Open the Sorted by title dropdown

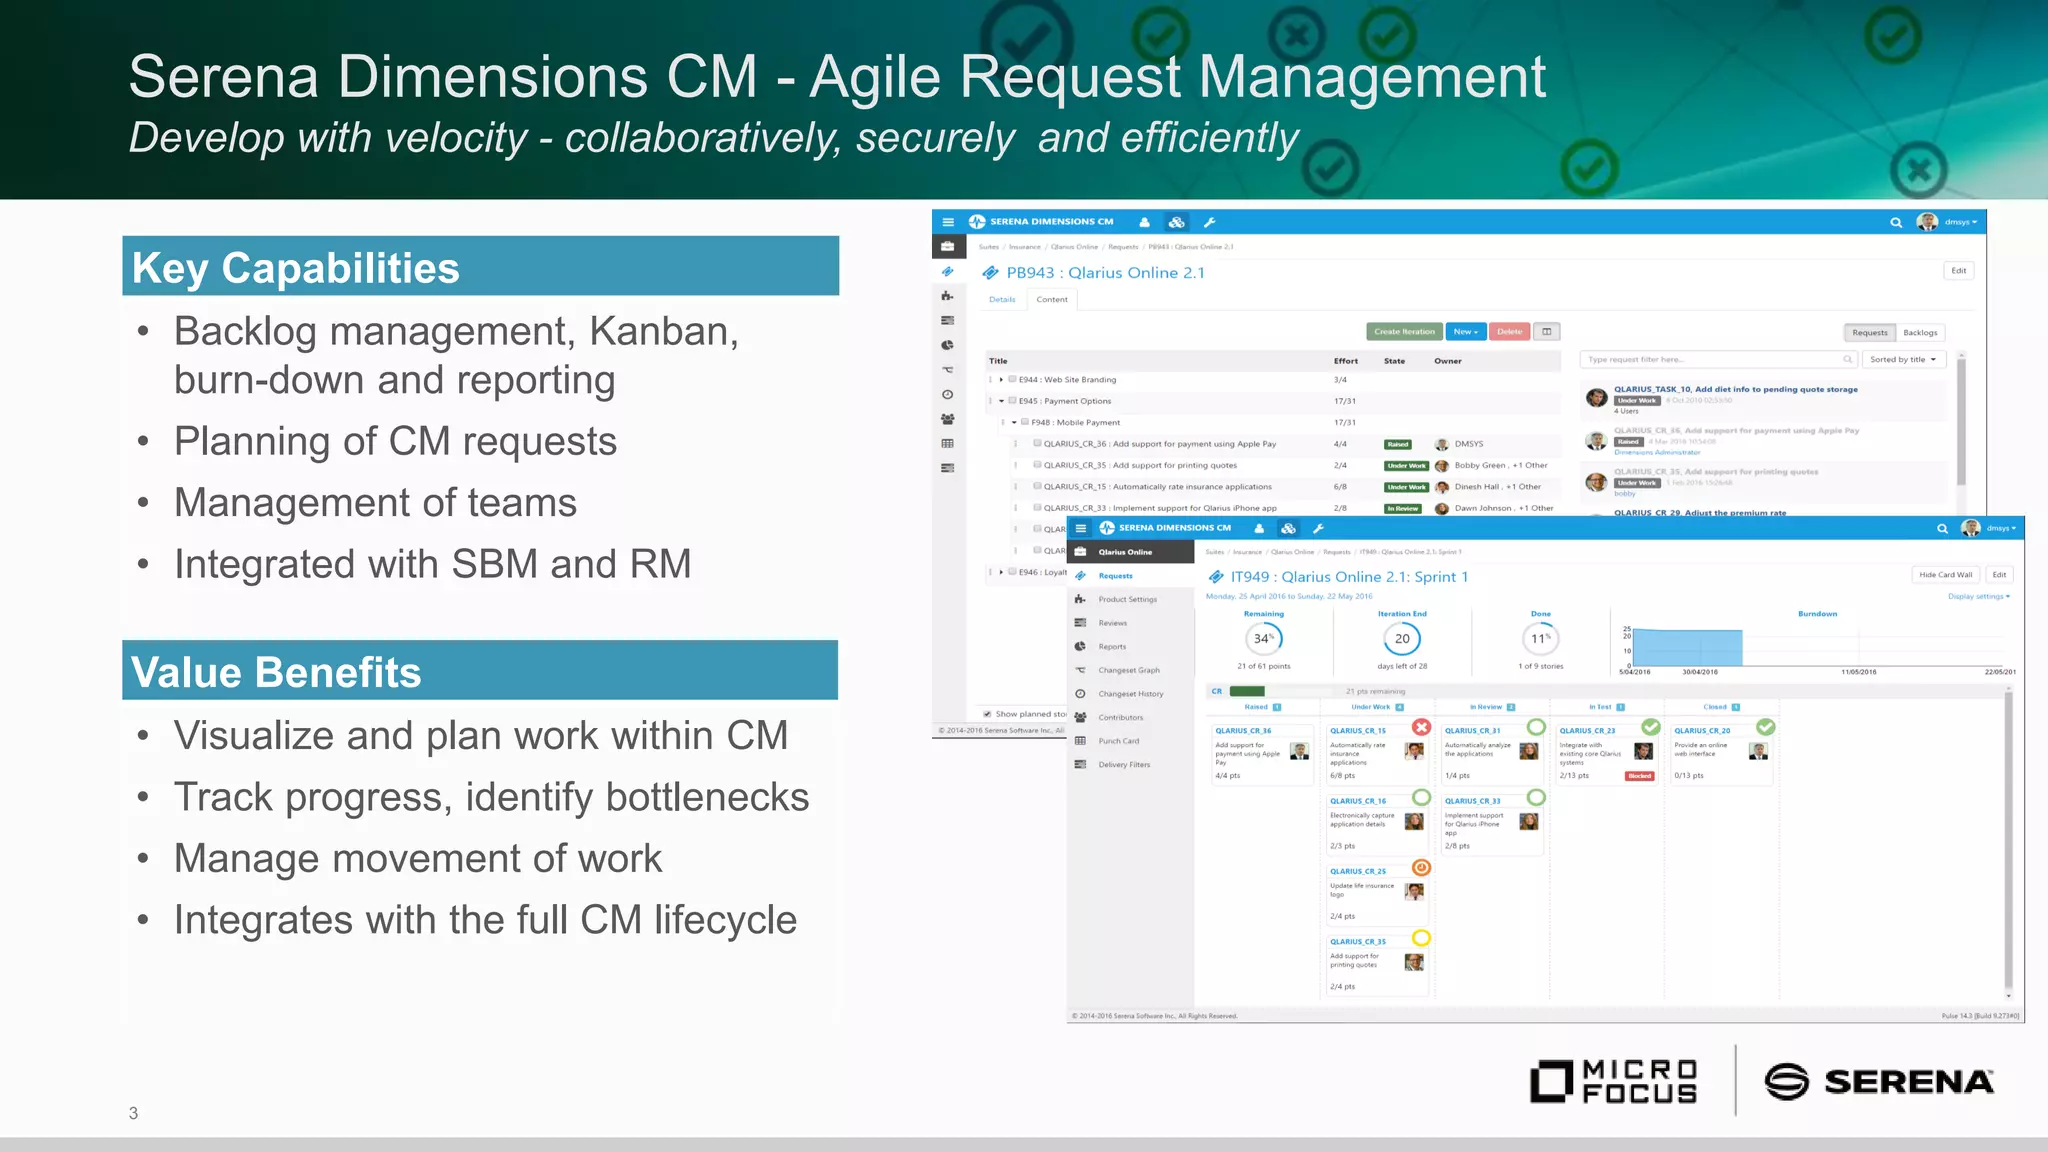[x=1904, y=359]
